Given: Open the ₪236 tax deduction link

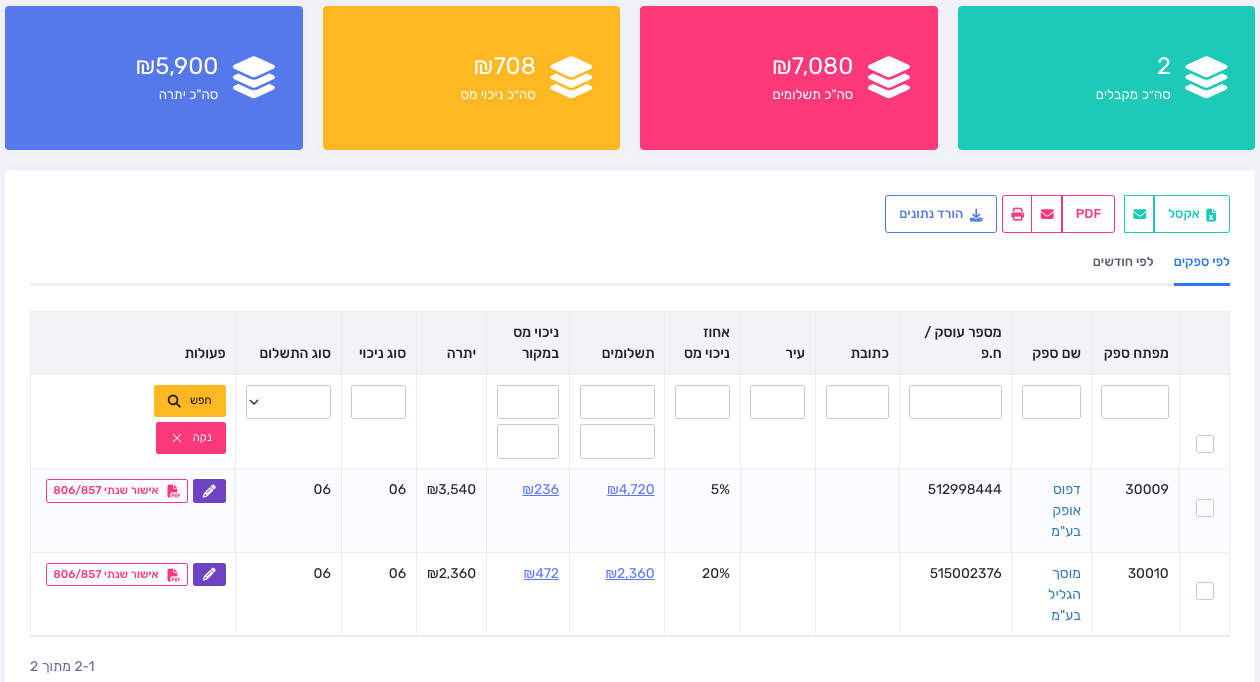Looking at the screenshot, I should tap(541, 490).
